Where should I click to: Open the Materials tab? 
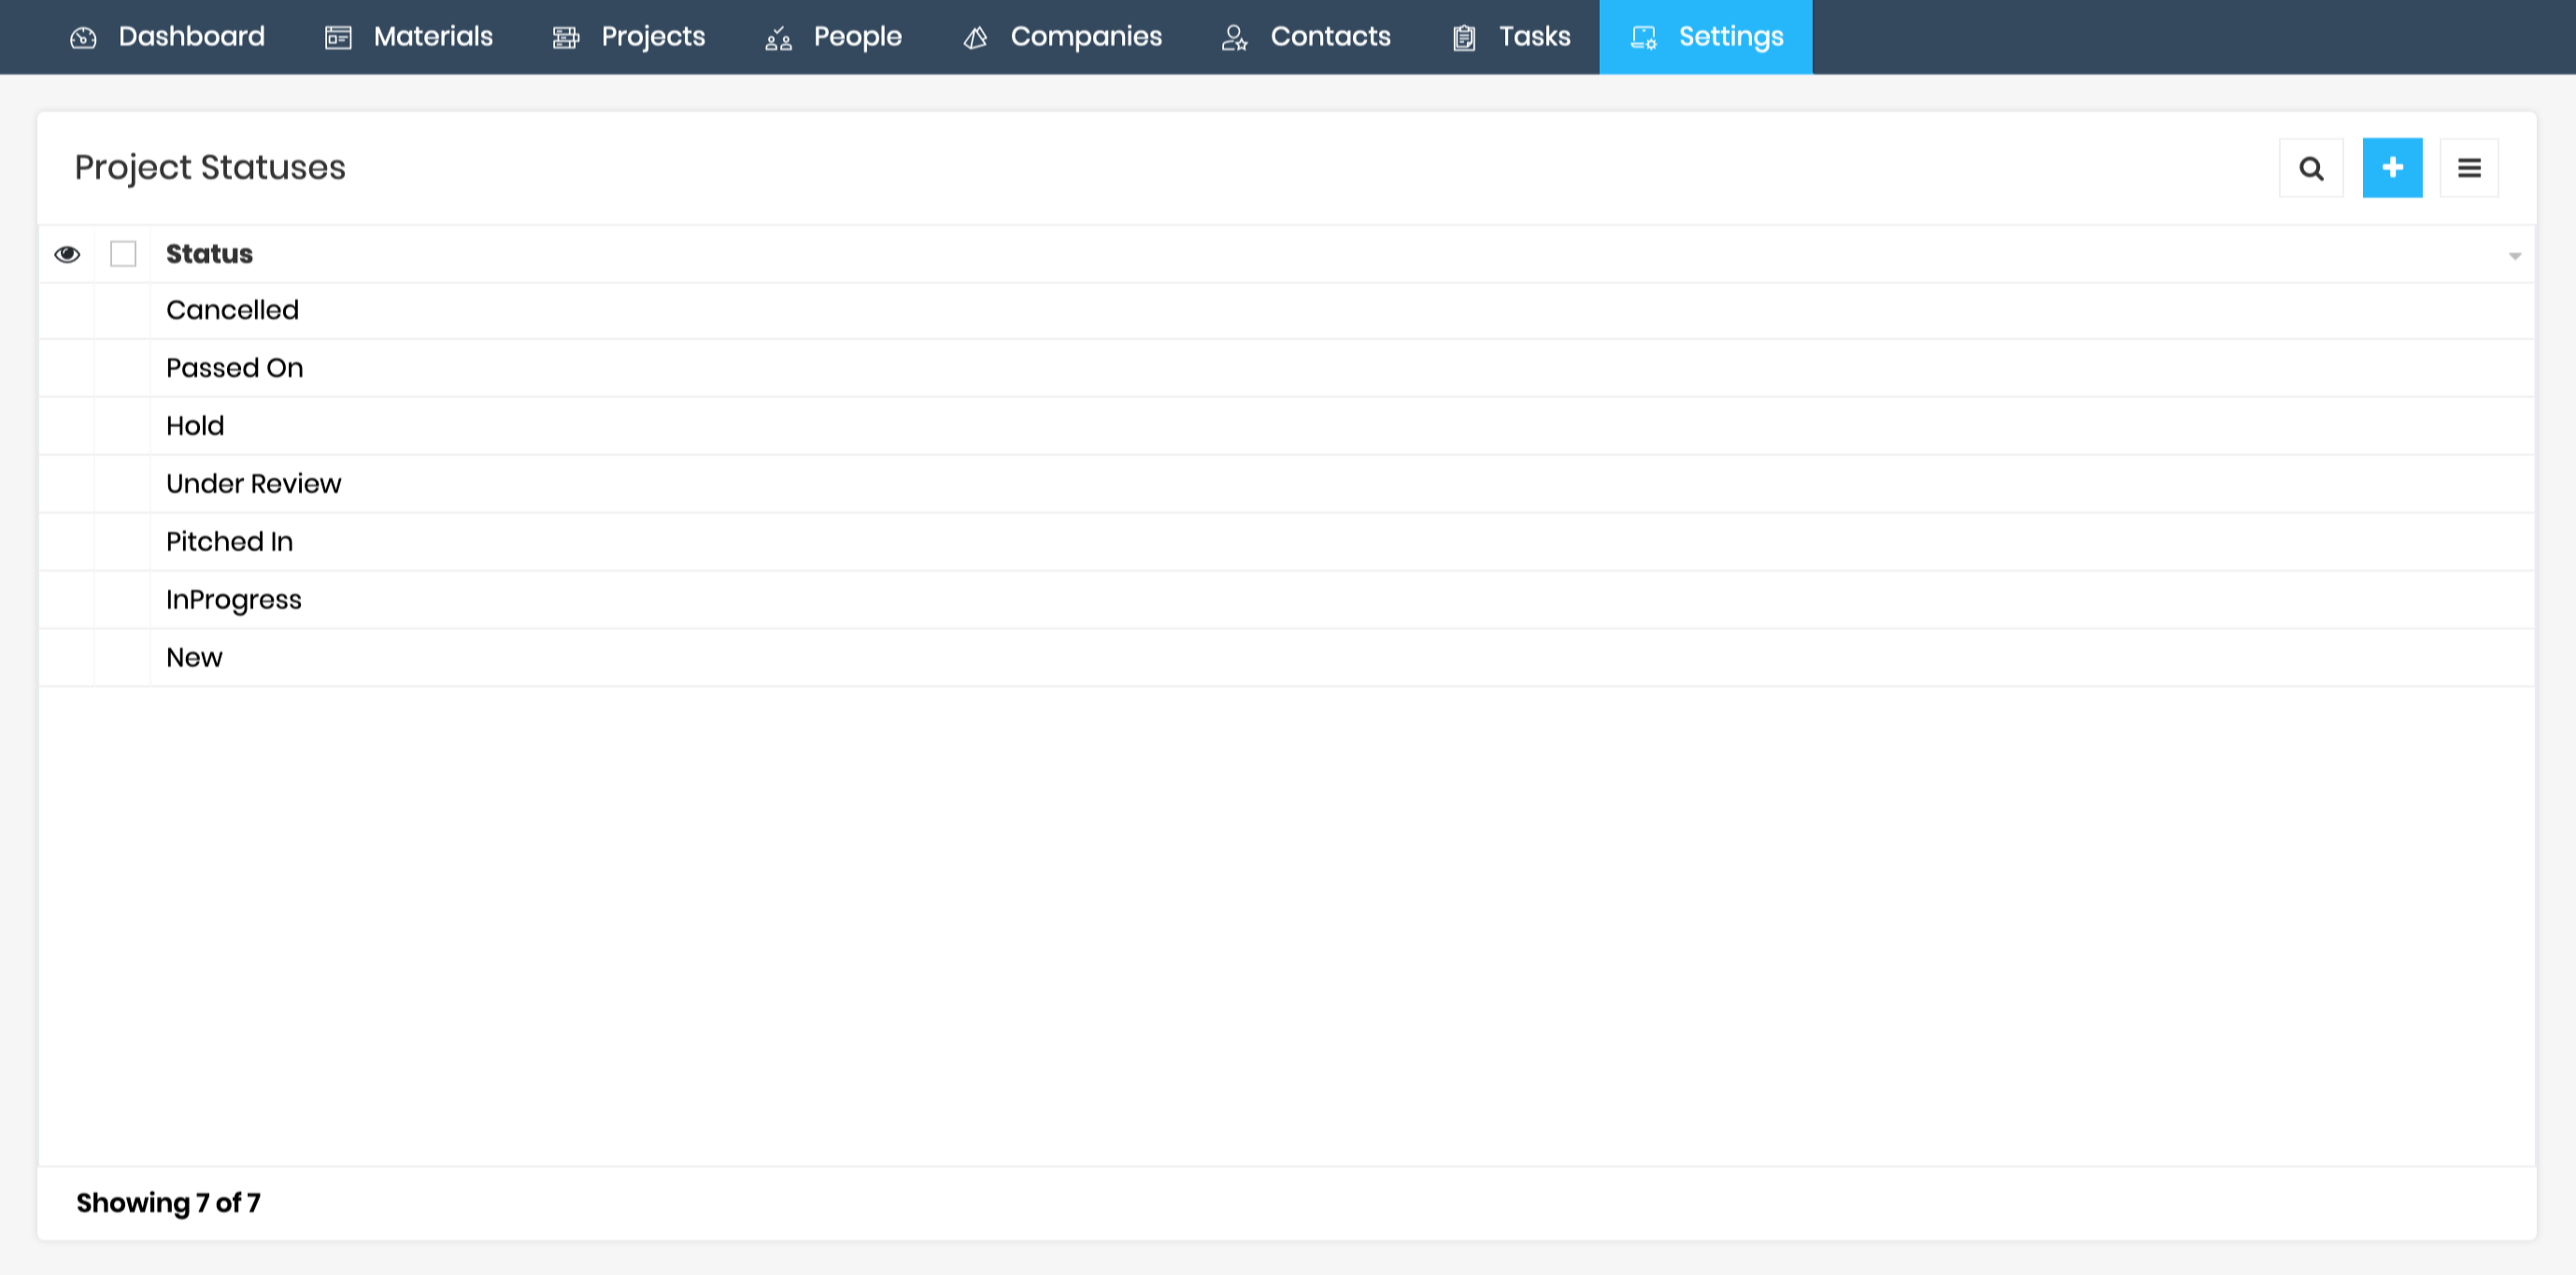(x=409, y=37)
